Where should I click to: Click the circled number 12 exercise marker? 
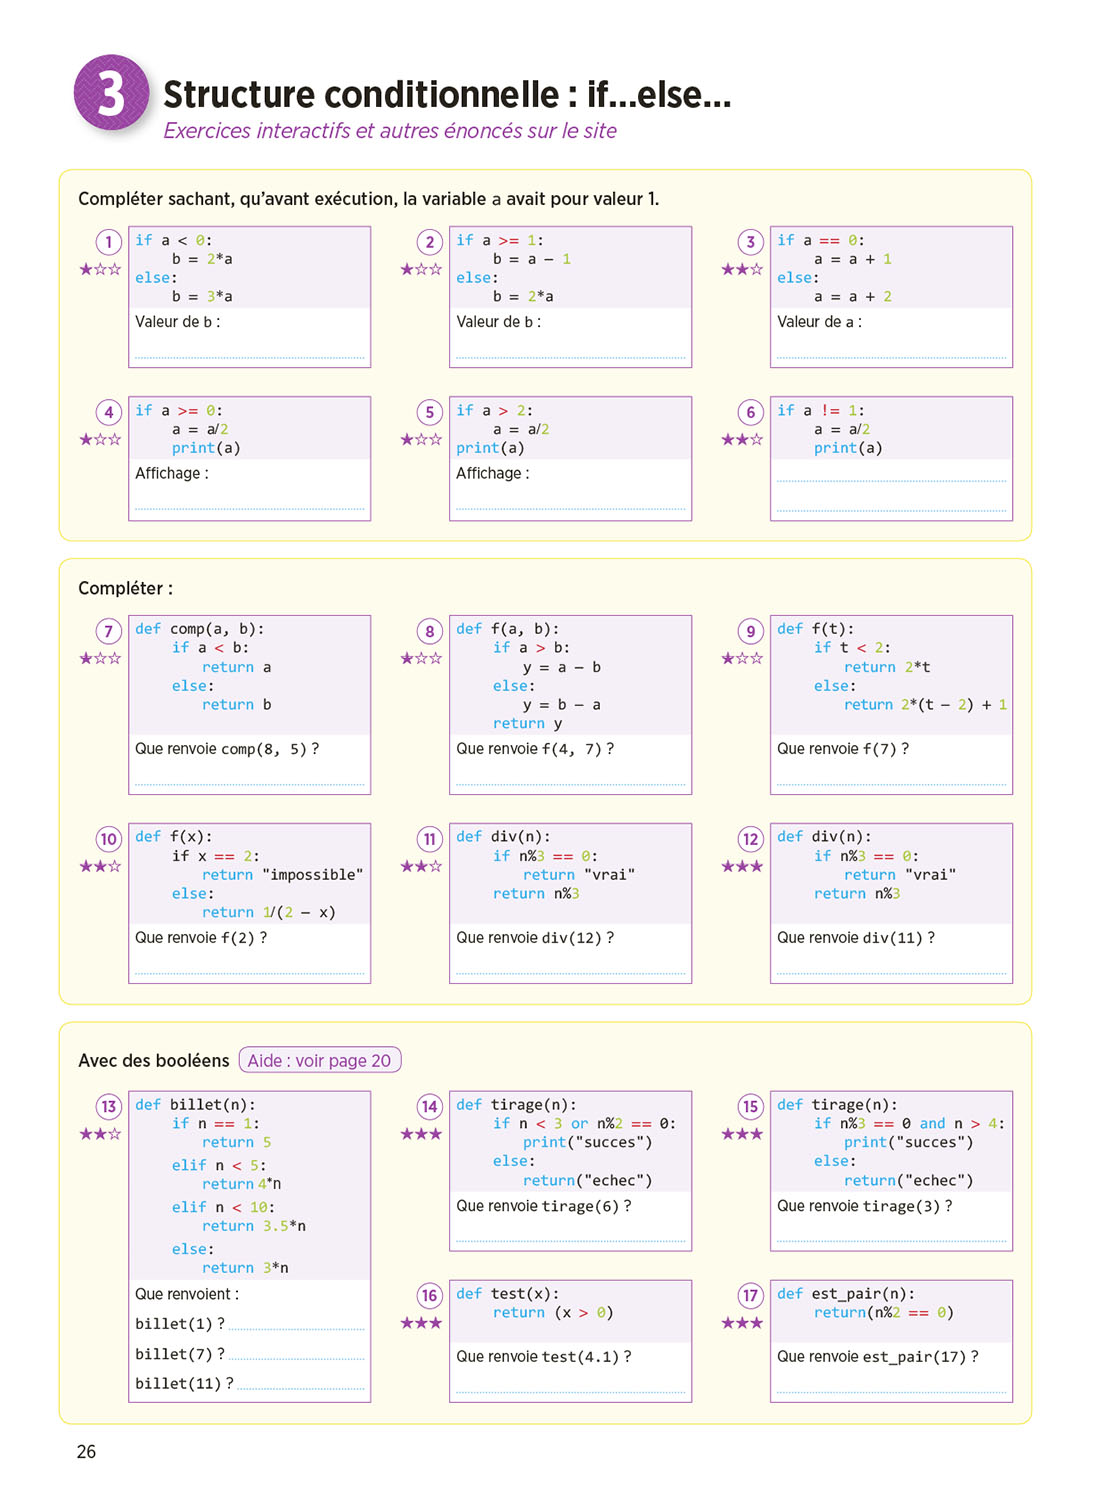(750, 839)
